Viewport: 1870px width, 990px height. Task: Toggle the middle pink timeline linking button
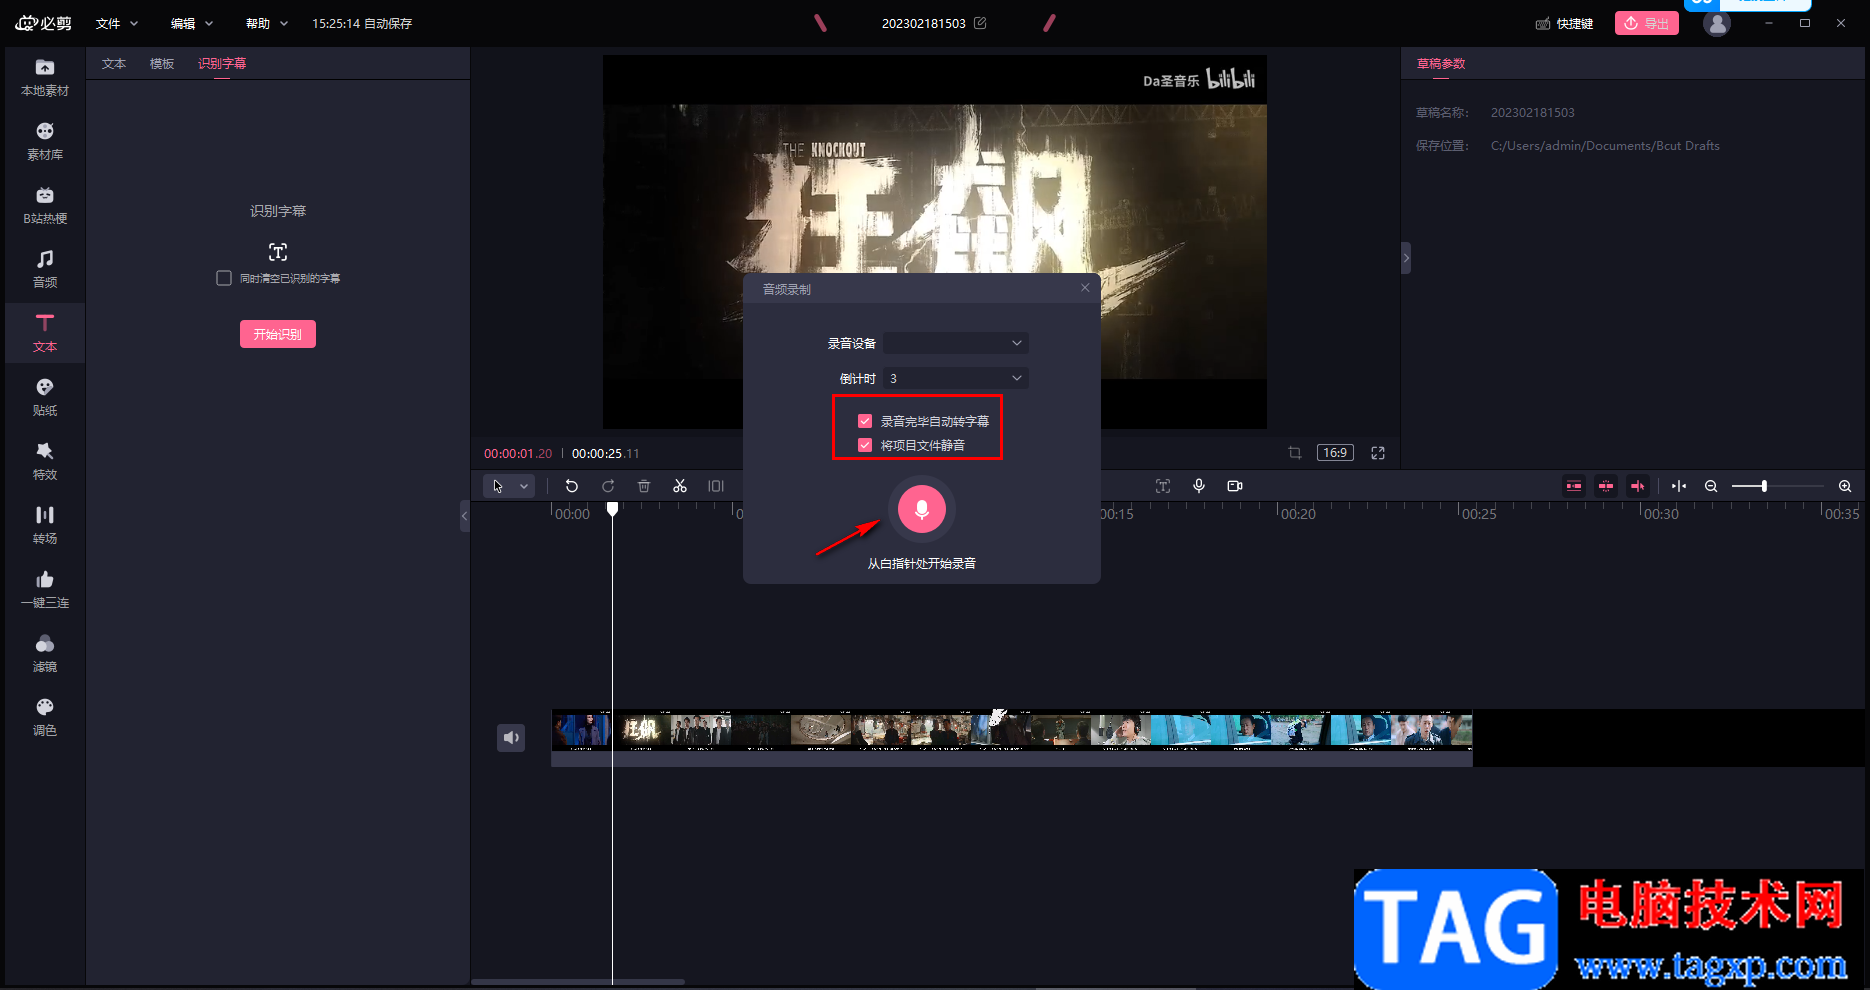coord(1606,486)
